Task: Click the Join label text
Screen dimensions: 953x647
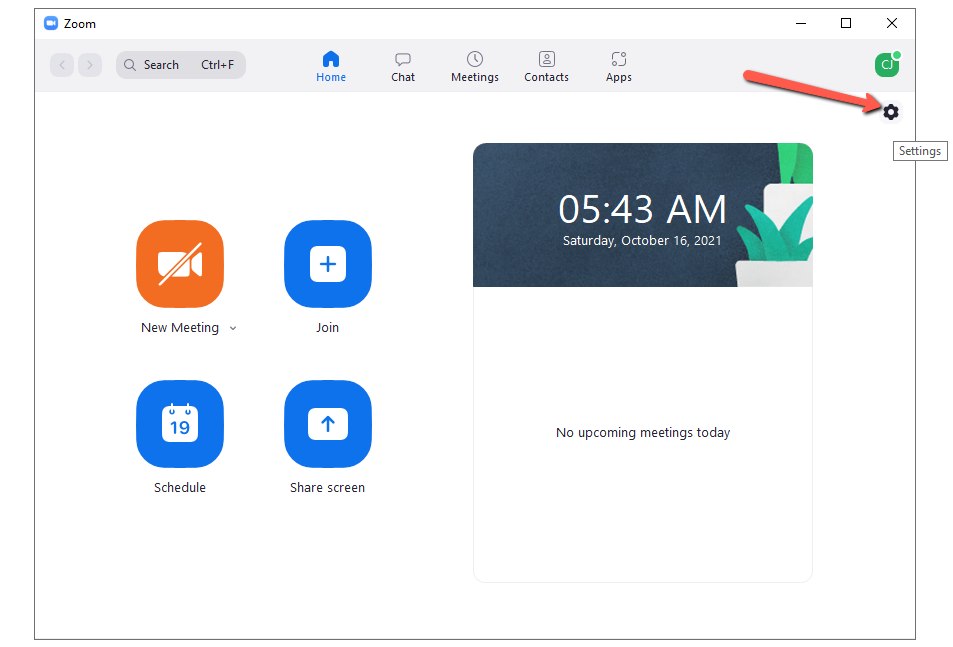Action: 327,327
